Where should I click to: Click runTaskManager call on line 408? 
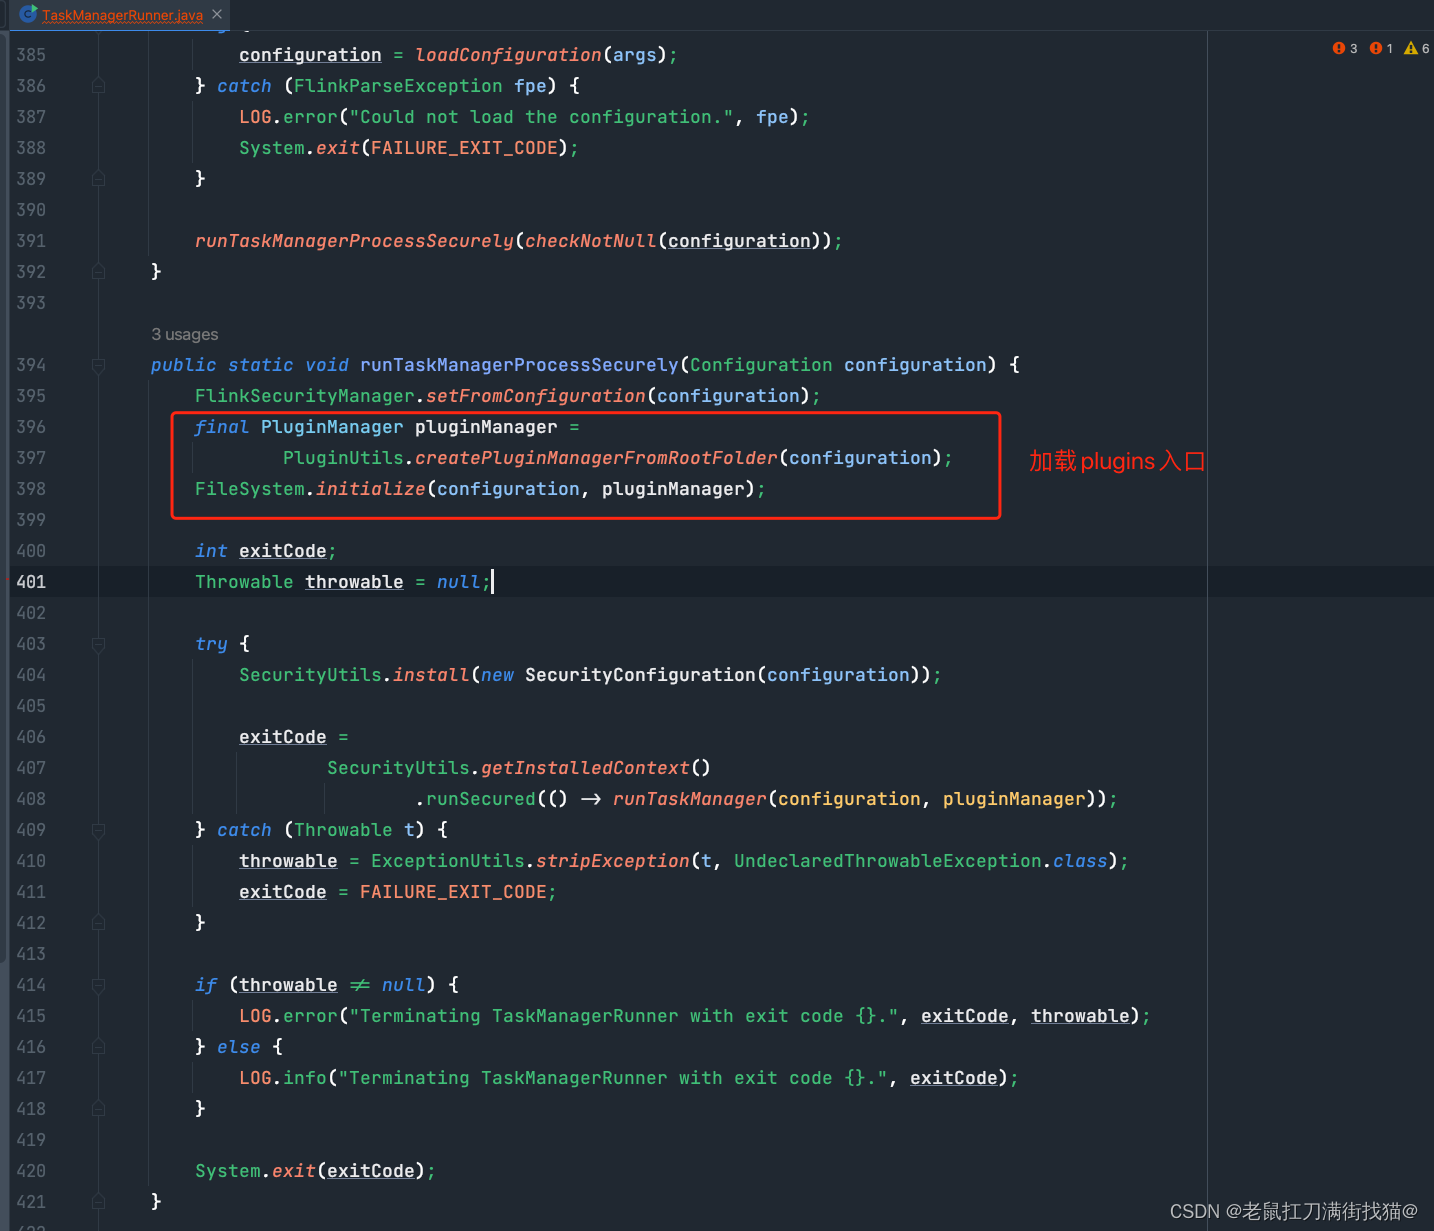(690, 799)
